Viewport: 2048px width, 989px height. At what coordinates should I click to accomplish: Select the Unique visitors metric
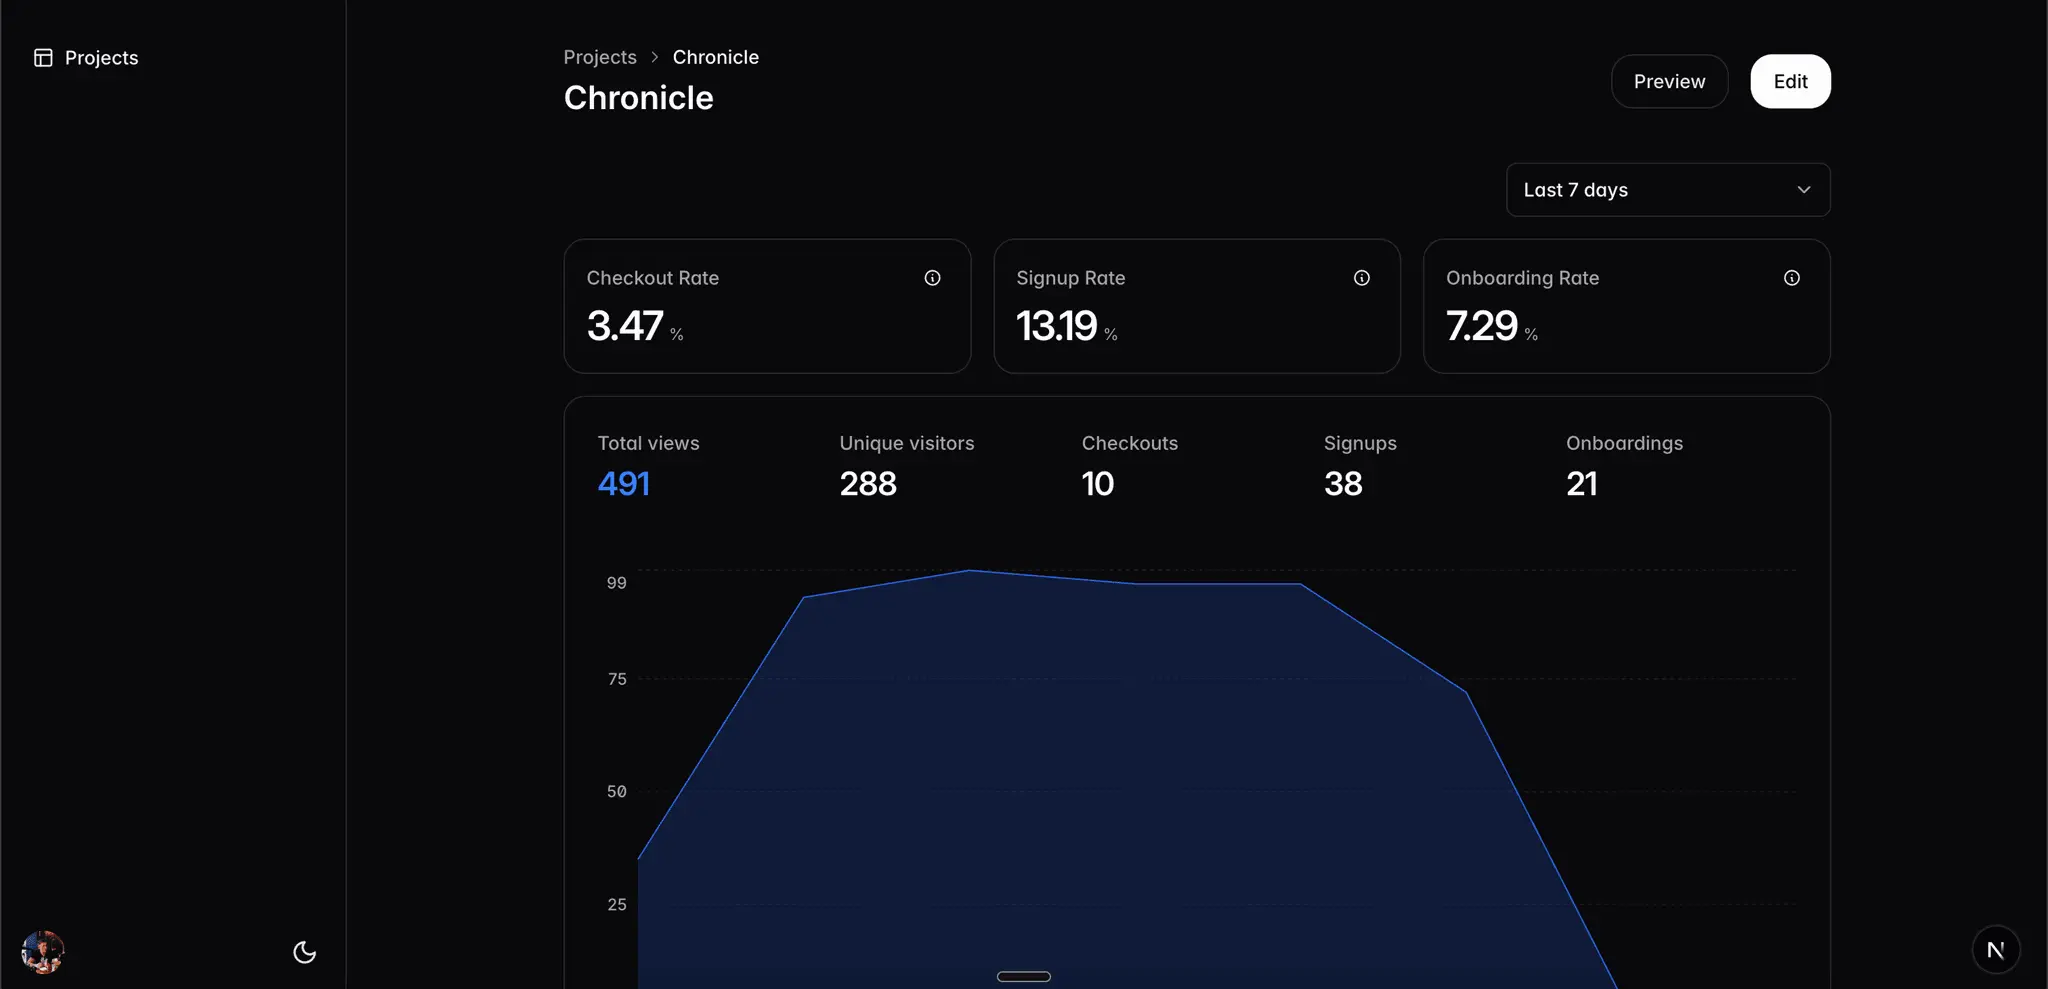pyautogui.click(x=907, y=467)
